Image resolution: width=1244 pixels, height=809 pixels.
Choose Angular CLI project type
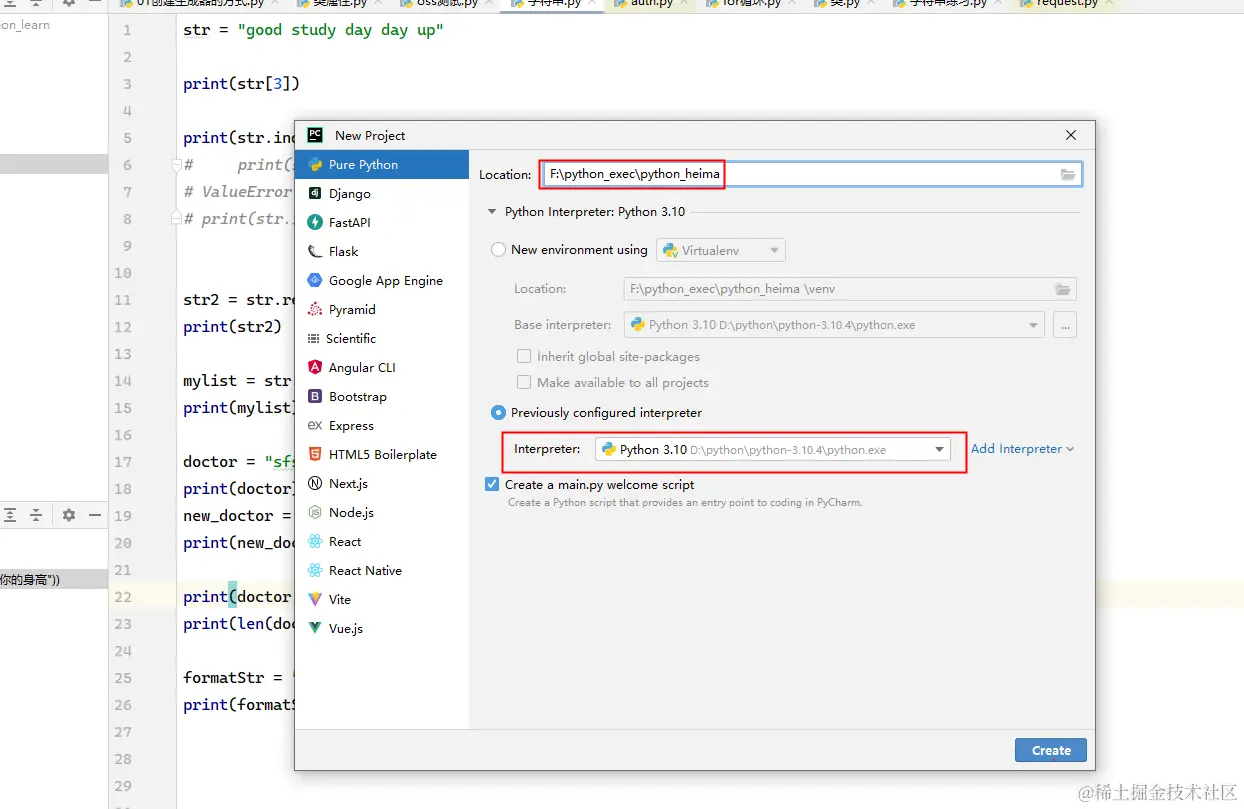[x=382, y=368]
